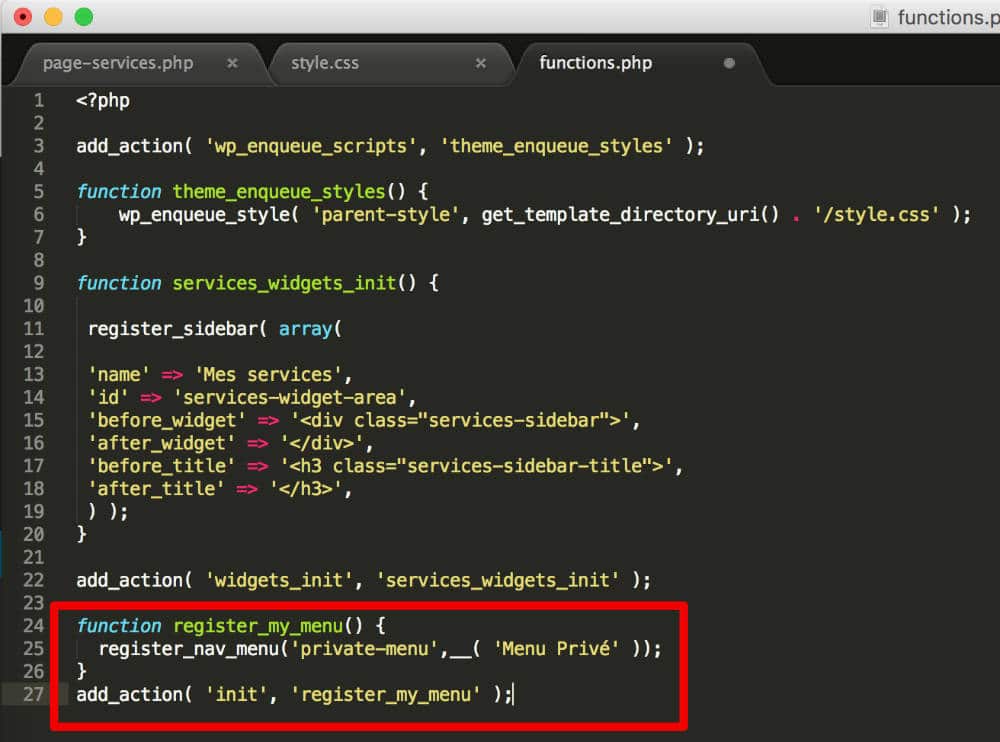
Task: Open the style.css tab
Action: (x=324, y=63)
